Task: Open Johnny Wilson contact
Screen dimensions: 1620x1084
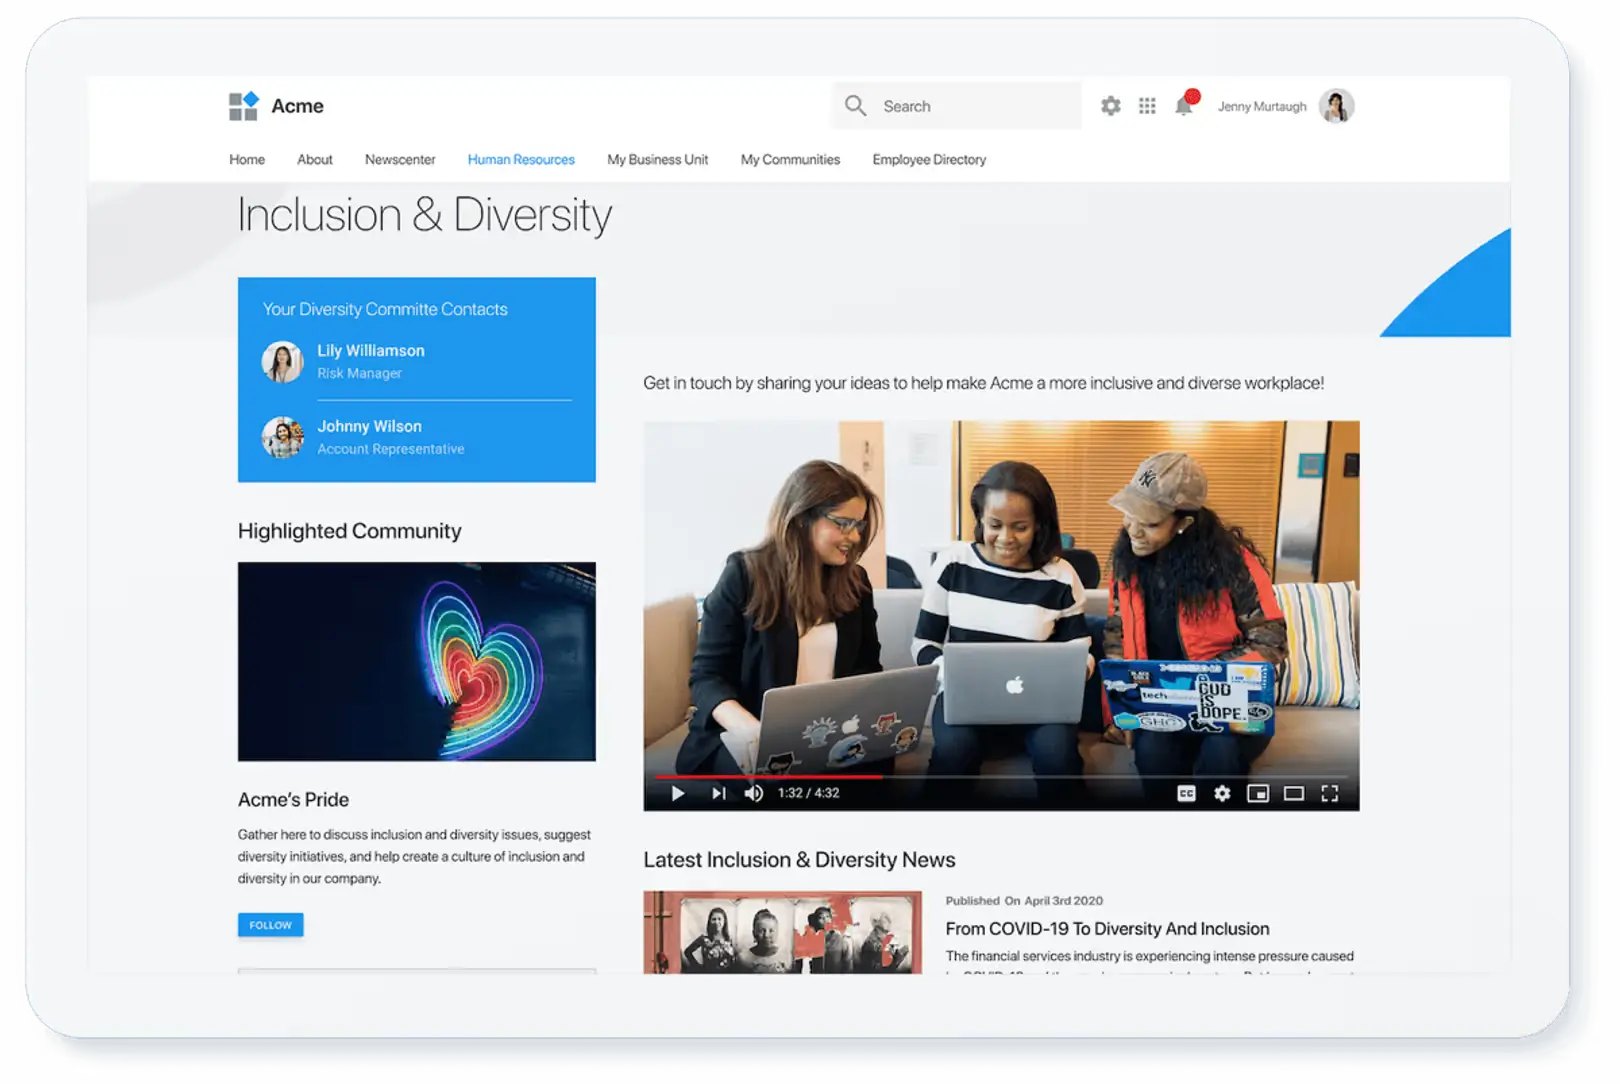Action: (369, 427)
